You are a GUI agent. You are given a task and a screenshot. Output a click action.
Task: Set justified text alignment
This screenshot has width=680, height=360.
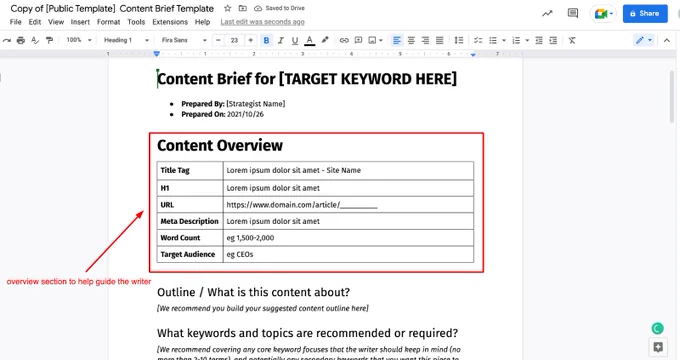(x=439, y=40)
